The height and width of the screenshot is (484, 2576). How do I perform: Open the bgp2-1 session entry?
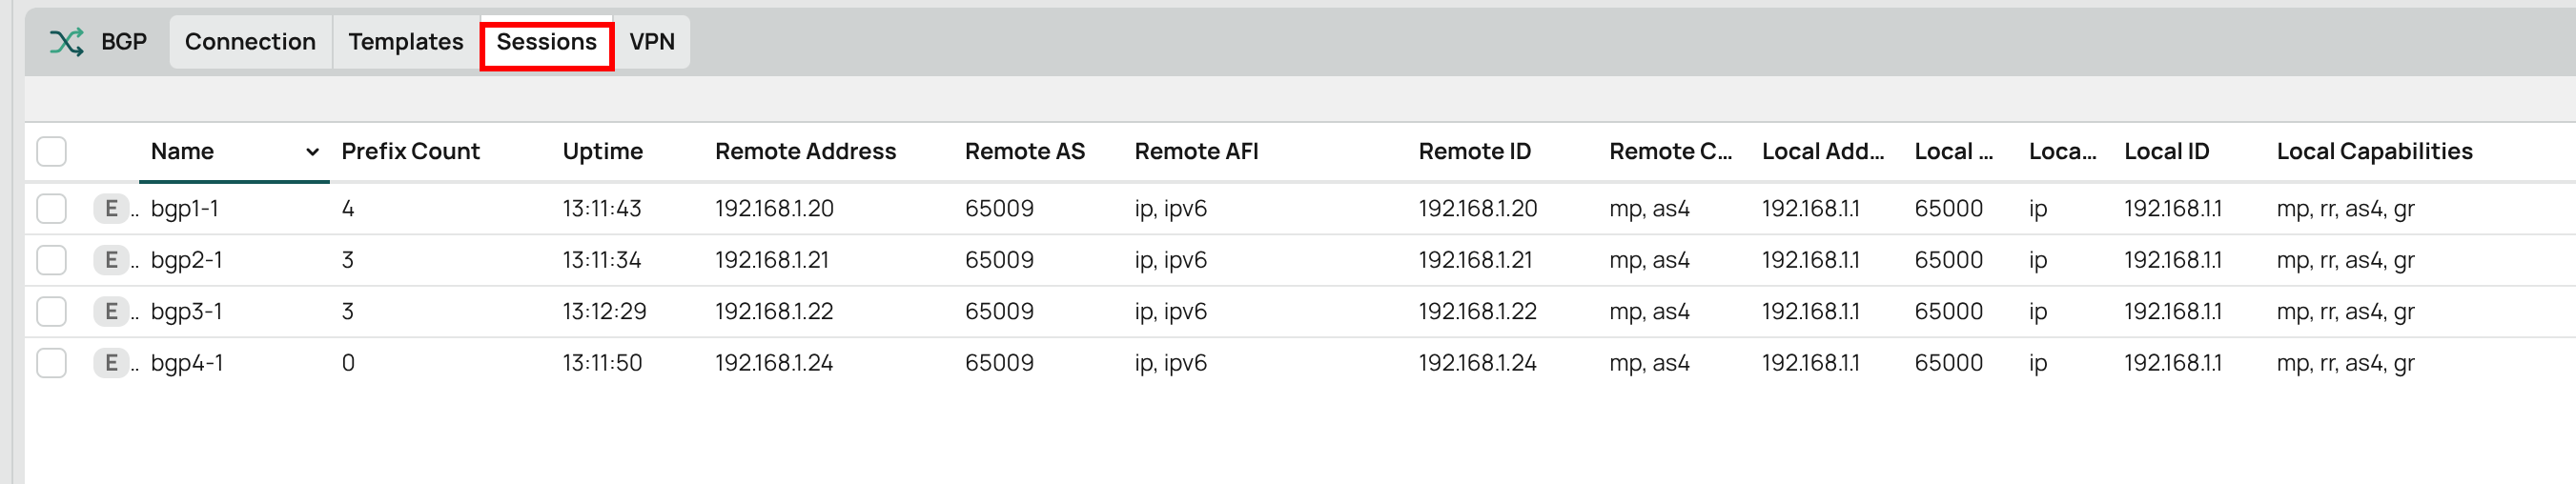pyautogui.click(x=187, y=260)
